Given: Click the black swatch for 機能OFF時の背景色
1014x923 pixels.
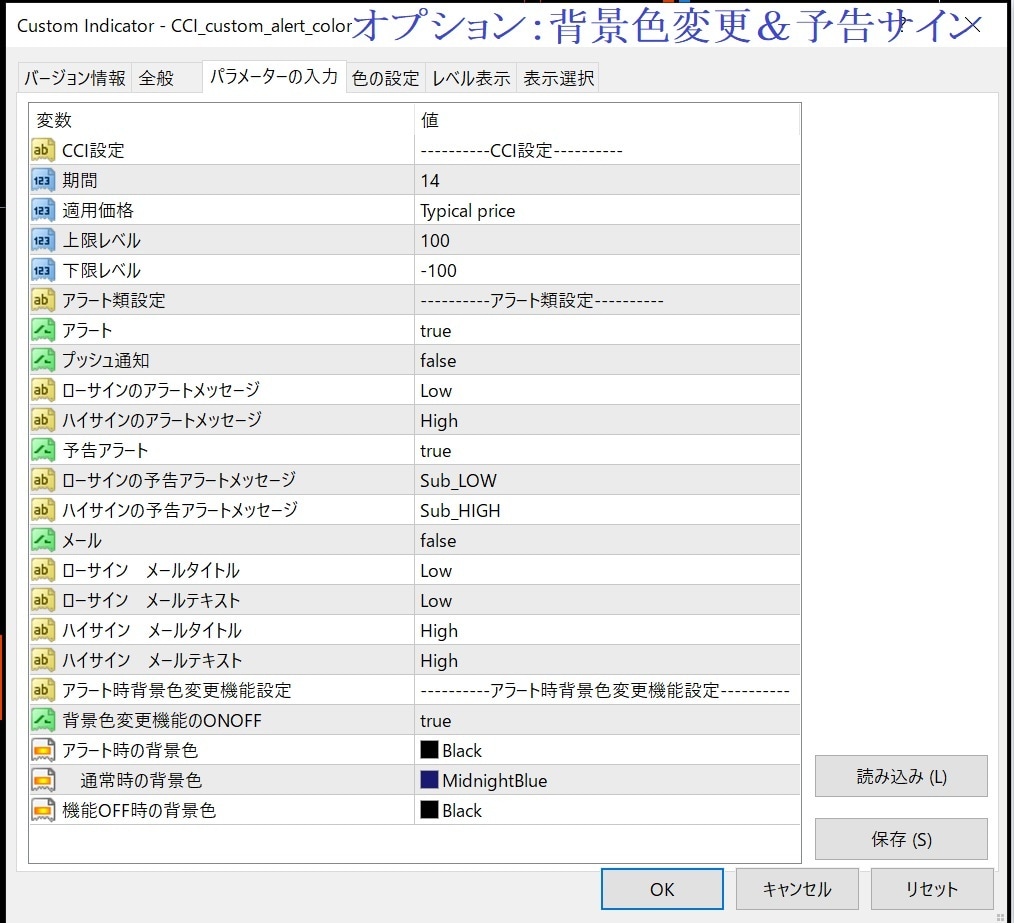Looking at the screenshot, I should click(x=429, y=810).
